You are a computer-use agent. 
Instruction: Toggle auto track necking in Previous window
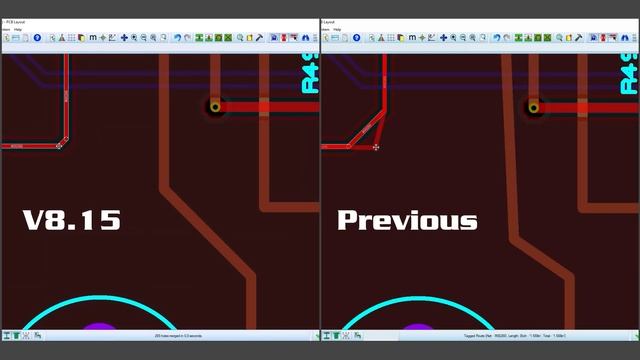[x=603, y=38]
